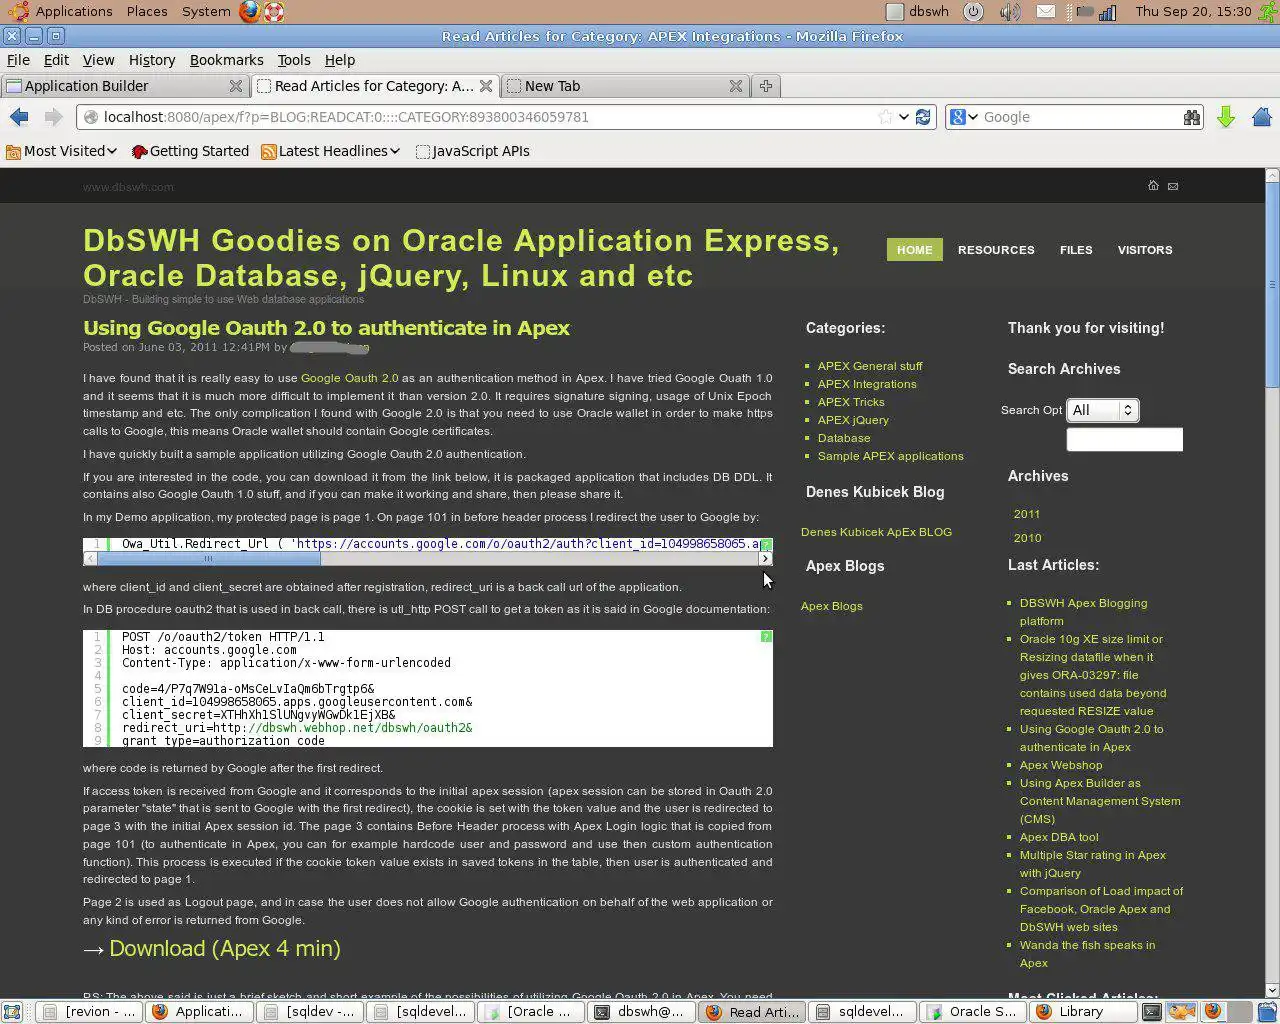
Task: Open the Apex Webshop article
Action: [x=1061, y=765]
